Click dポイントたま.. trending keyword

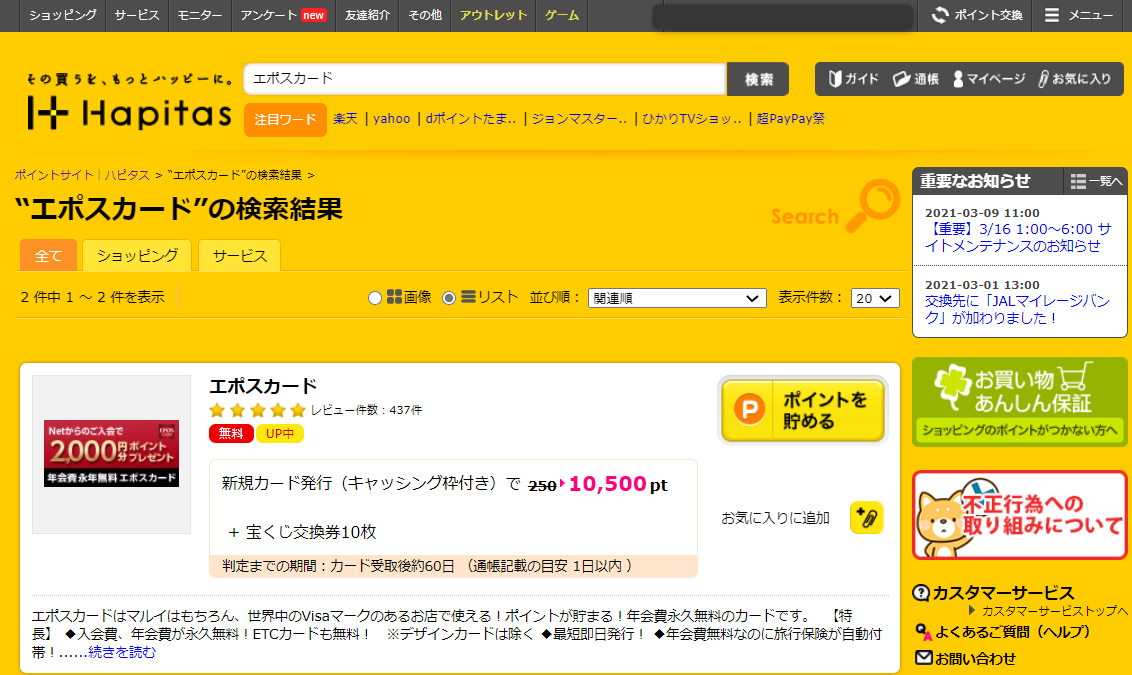coord(471,119)
